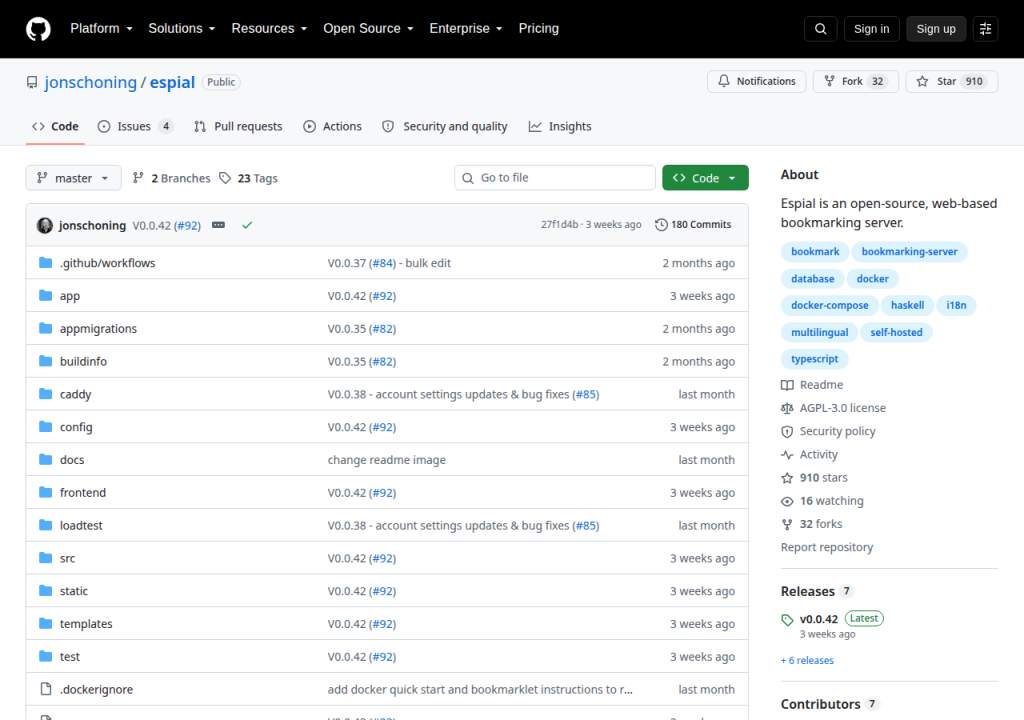Click the Sign in button
Viewport: 1024px width, 720px height.
871,29
